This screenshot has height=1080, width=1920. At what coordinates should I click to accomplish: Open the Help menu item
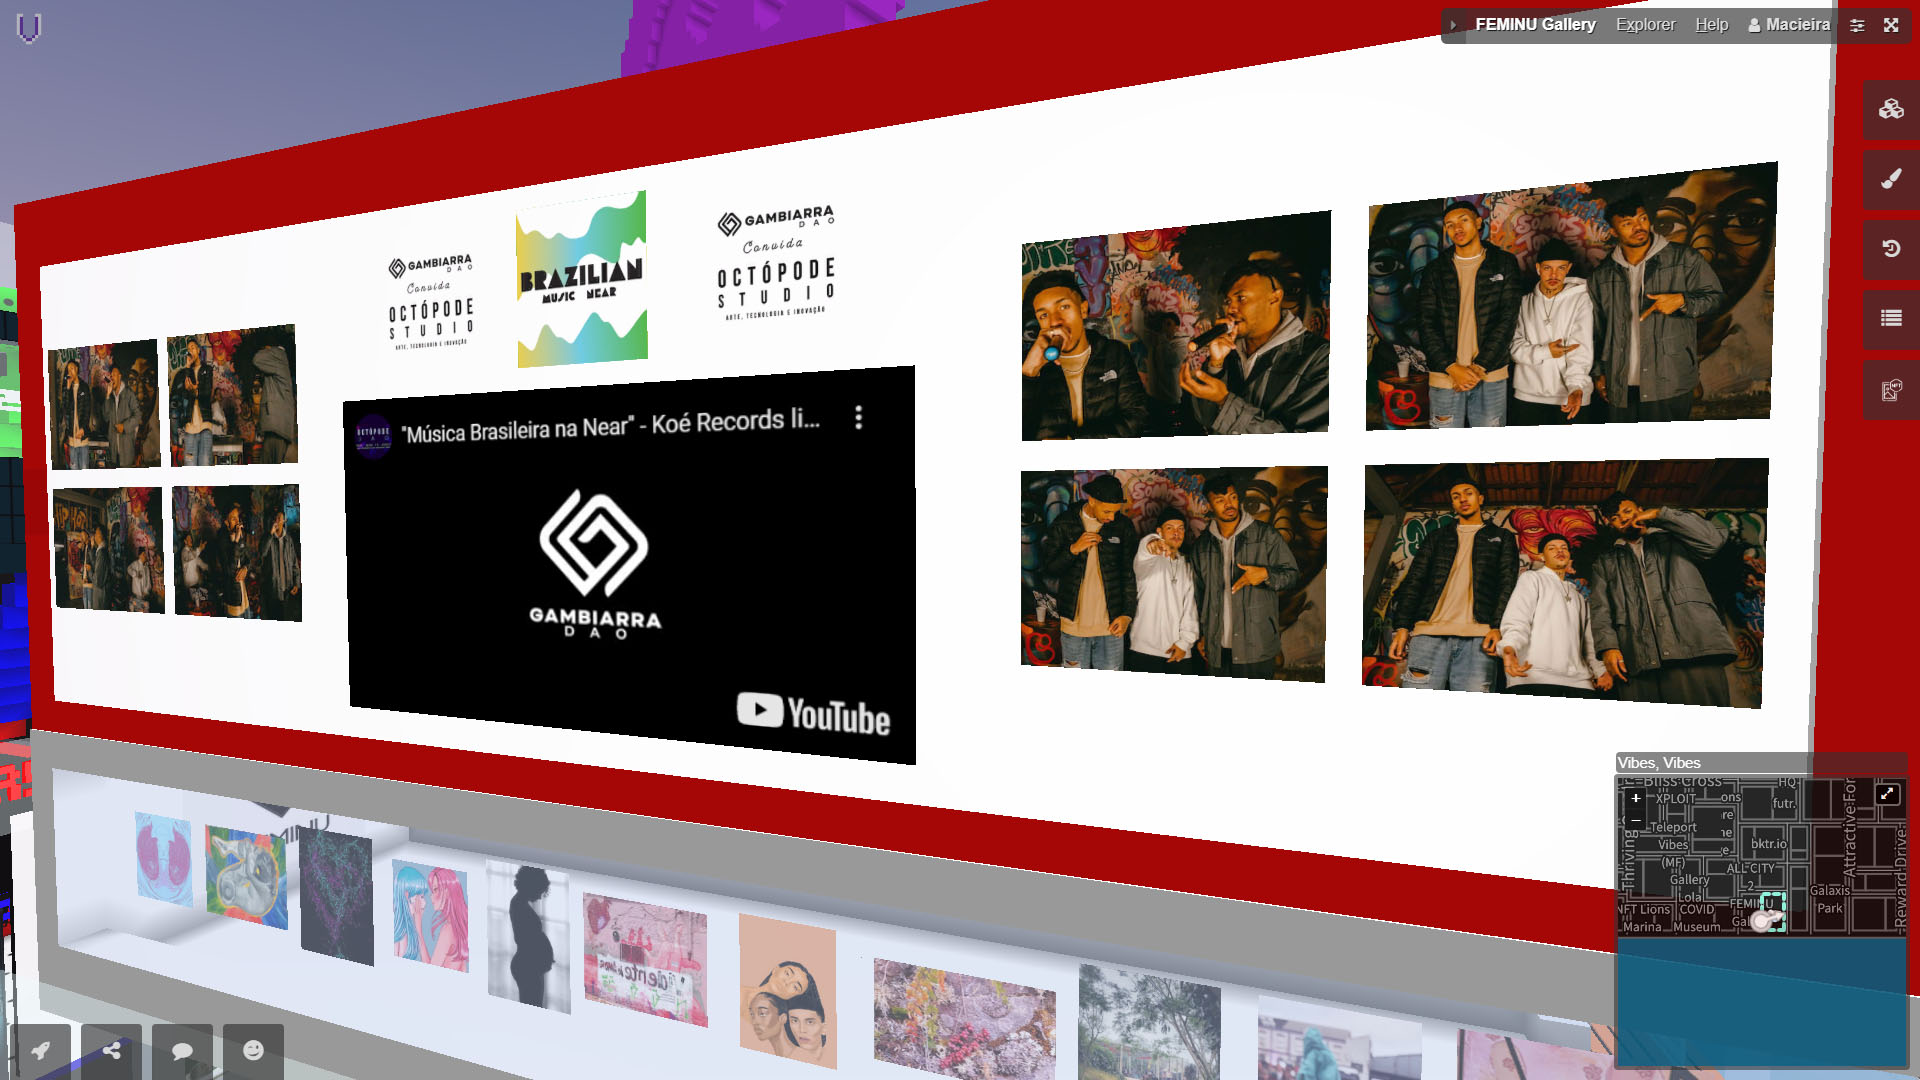[1711, 25]
